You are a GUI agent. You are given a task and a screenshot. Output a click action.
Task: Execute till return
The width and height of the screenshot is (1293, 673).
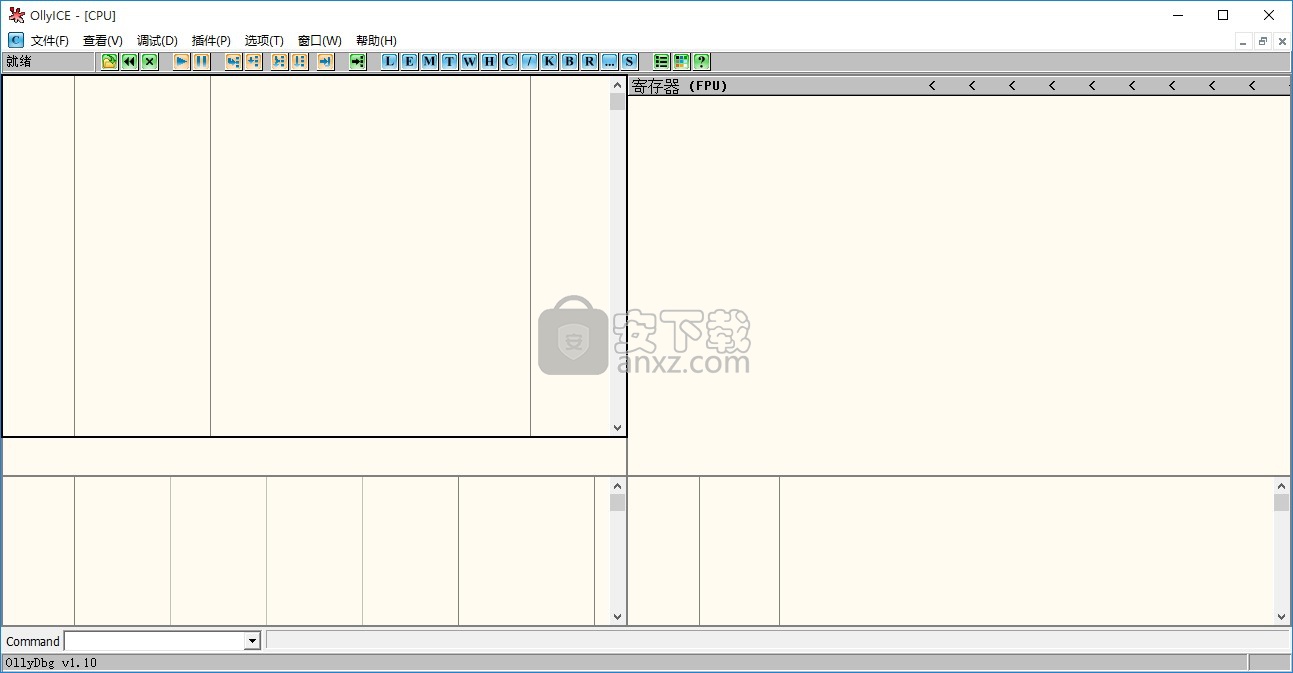[x=326, y=62]
